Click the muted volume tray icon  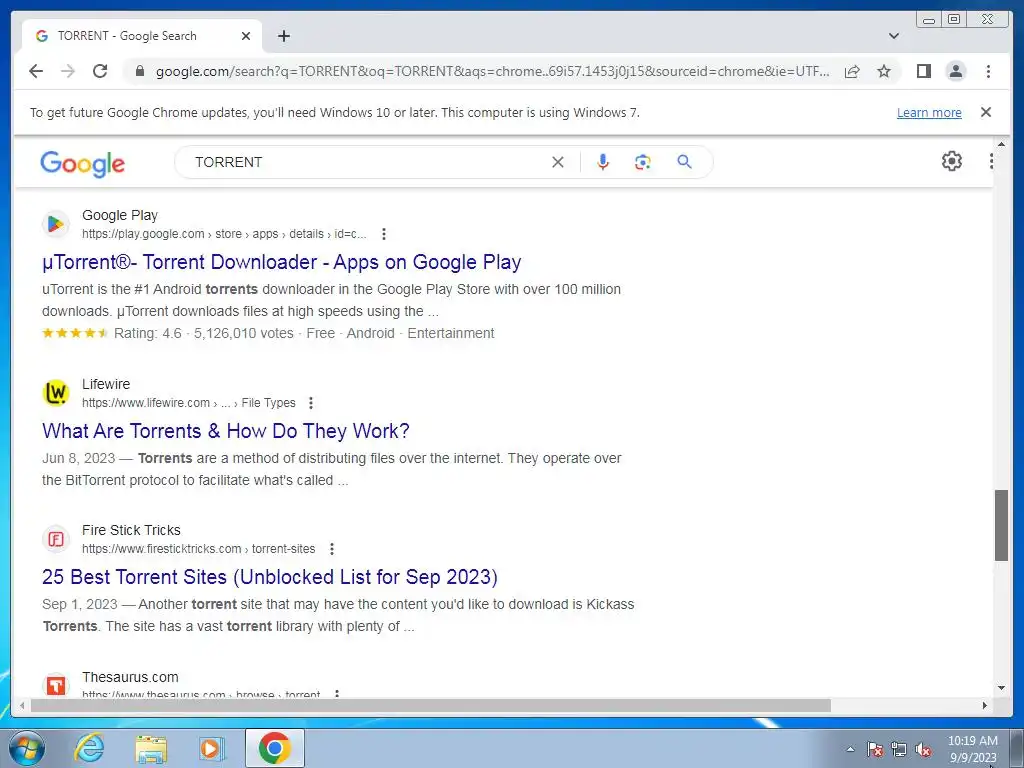coord(923,749)
